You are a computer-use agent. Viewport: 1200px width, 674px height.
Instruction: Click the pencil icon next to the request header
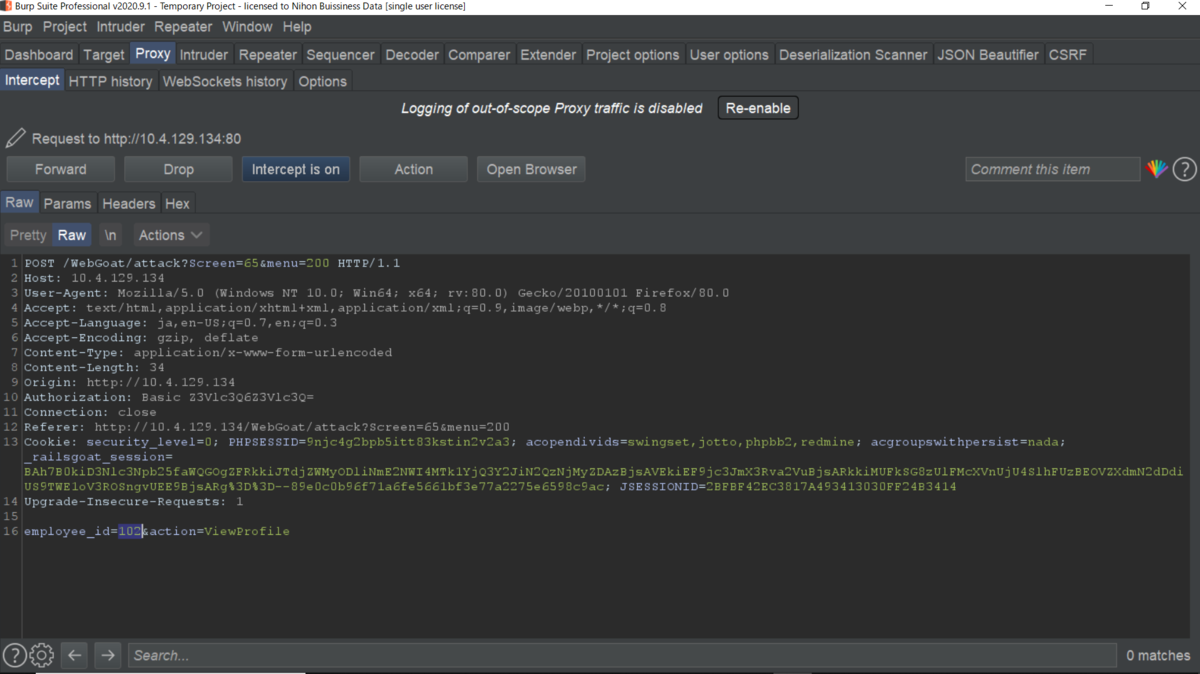click(x=14, y=138)
